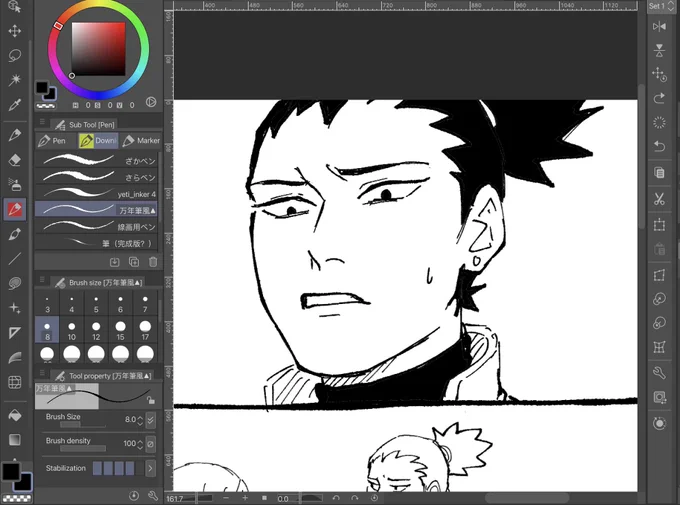
Task: Select the Move layer tool
Action: [x=15, y=31]
